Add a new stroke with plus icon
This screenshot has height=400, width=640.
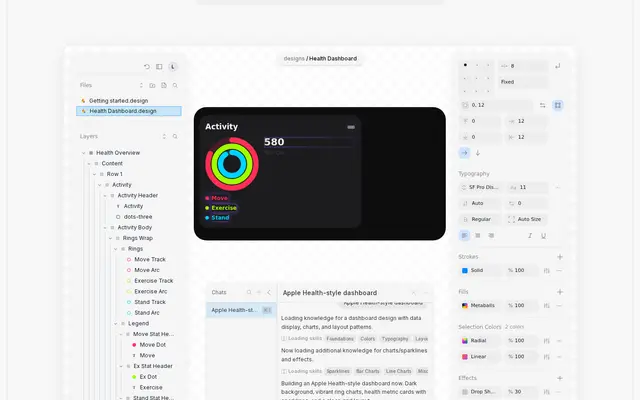pyautogui.click(x=560, y=257)
